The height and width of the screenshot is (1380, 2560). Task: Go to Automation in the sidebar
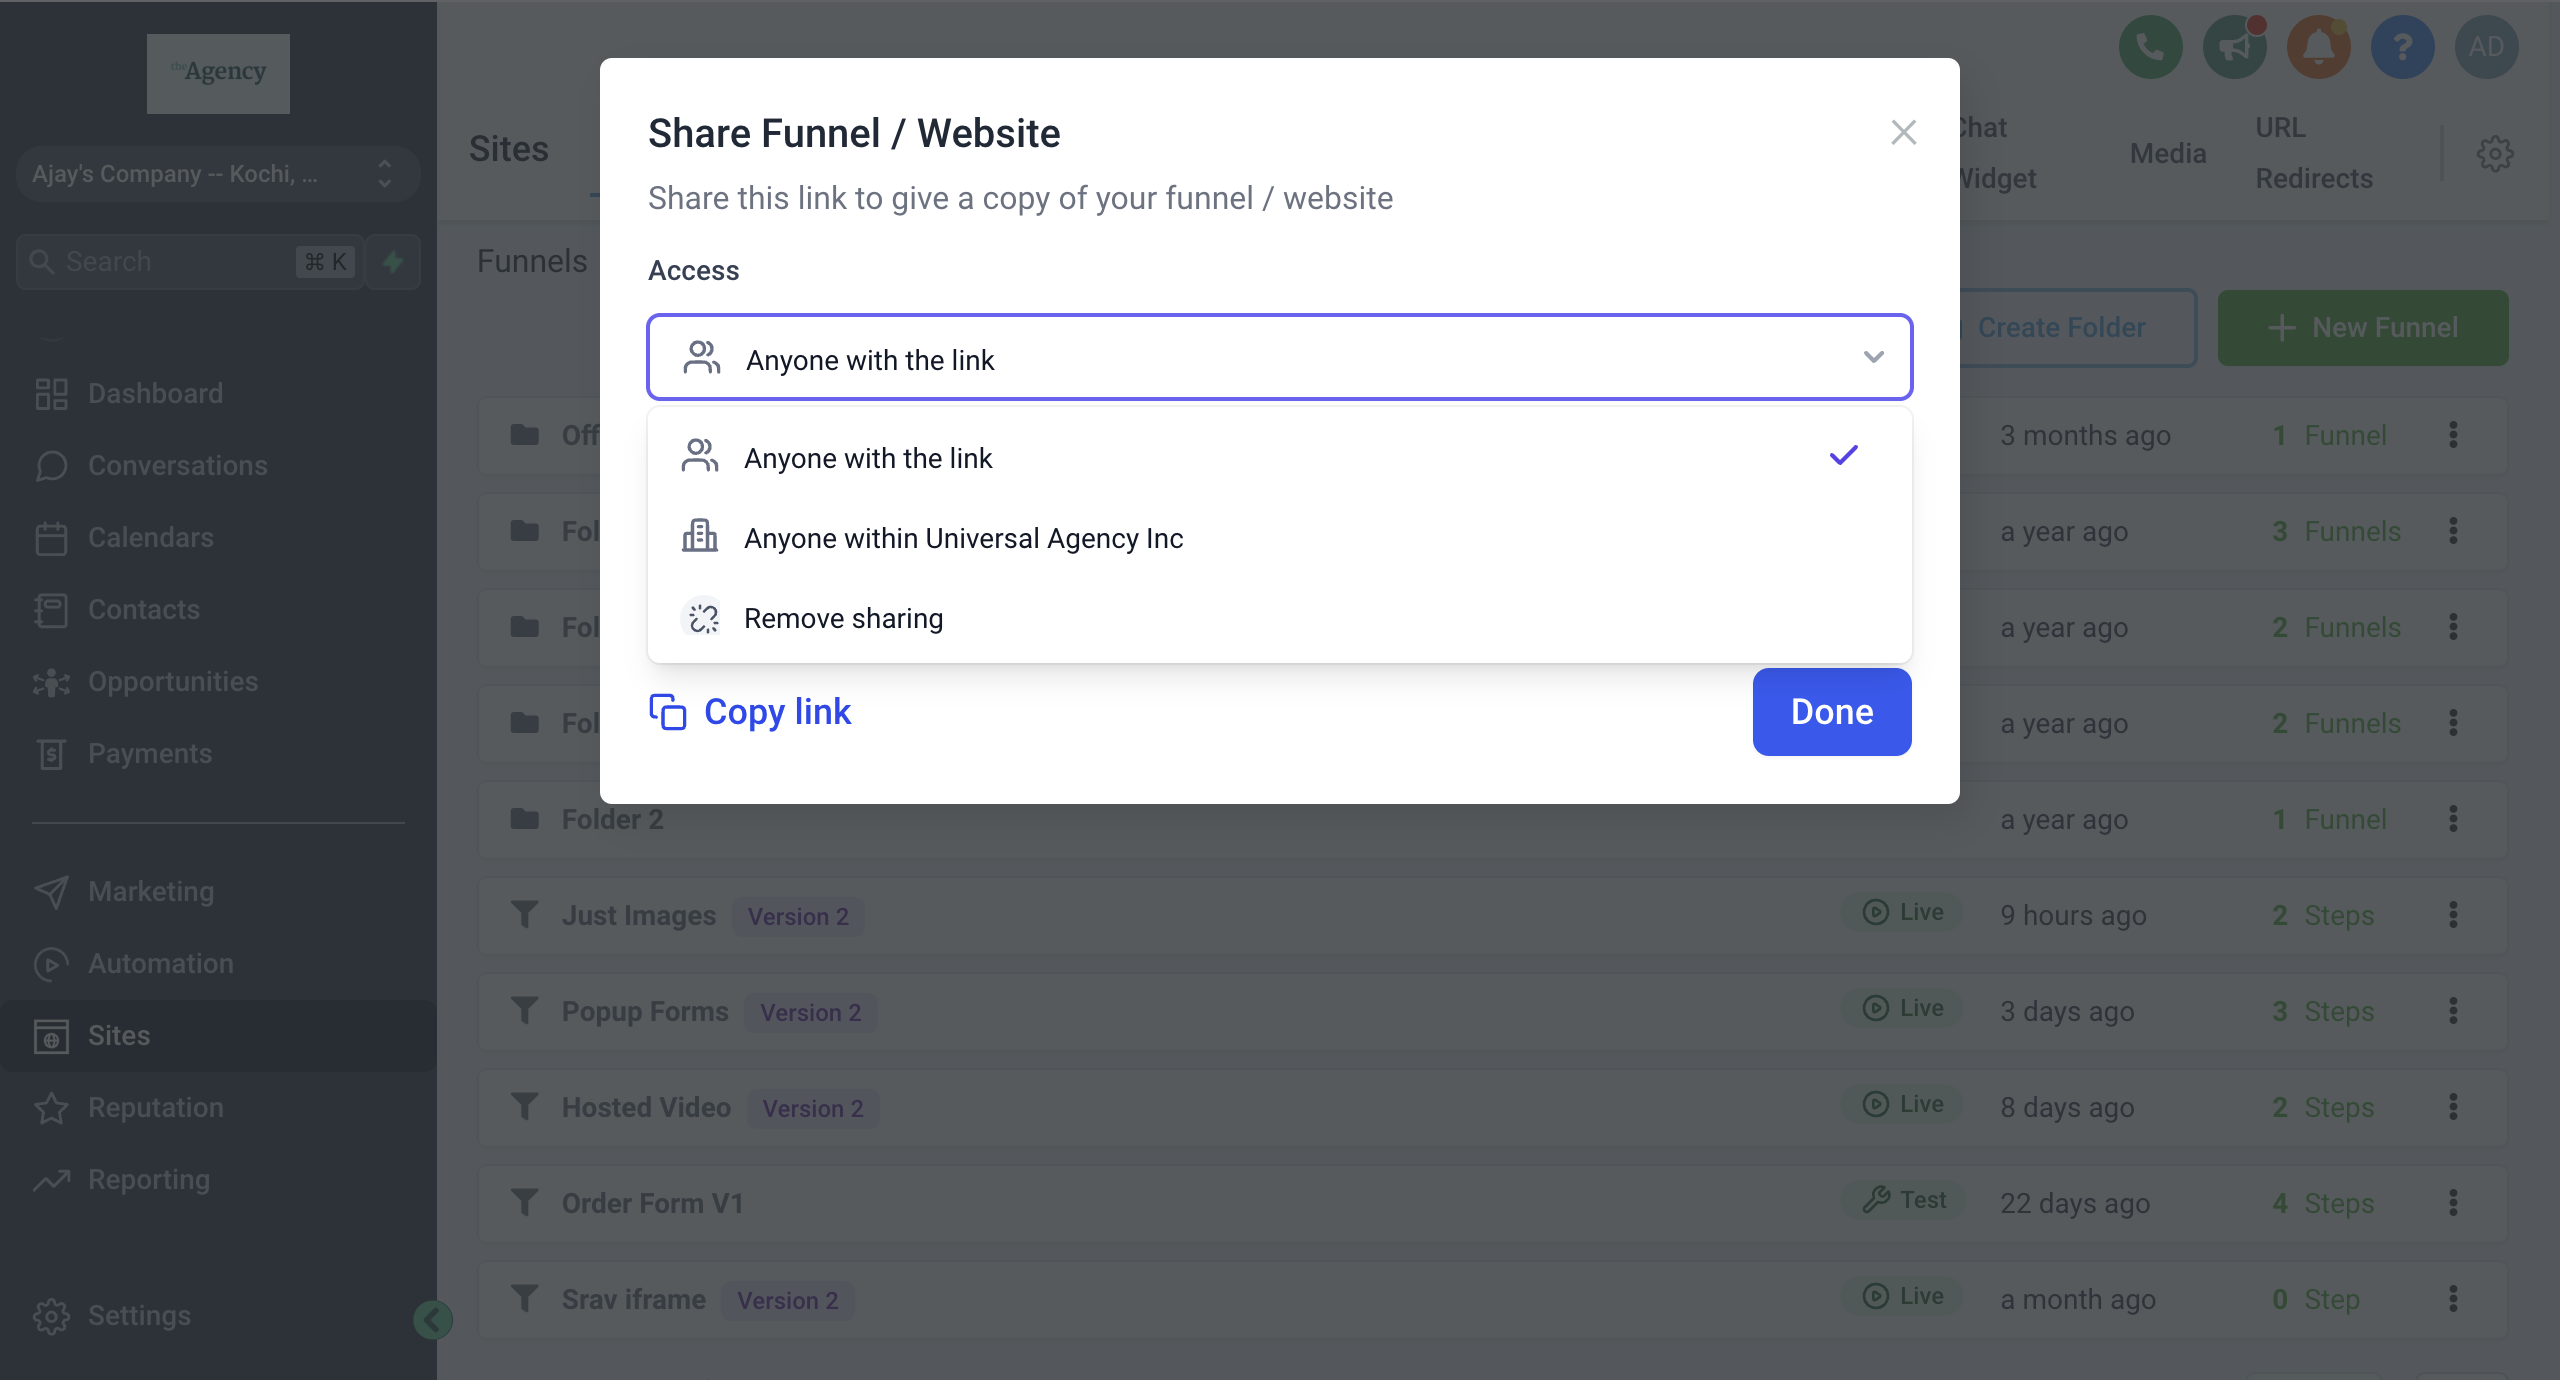pos(160,963)
